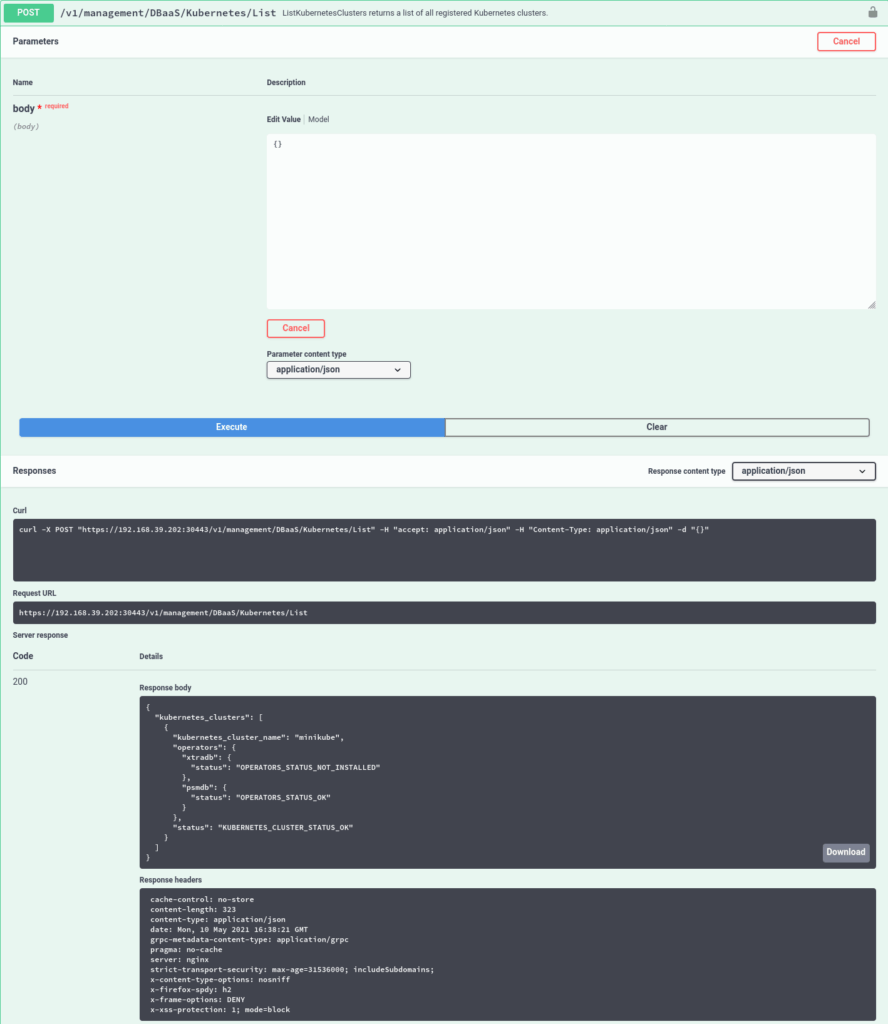Click the green POST method badge

click(29, 12)
